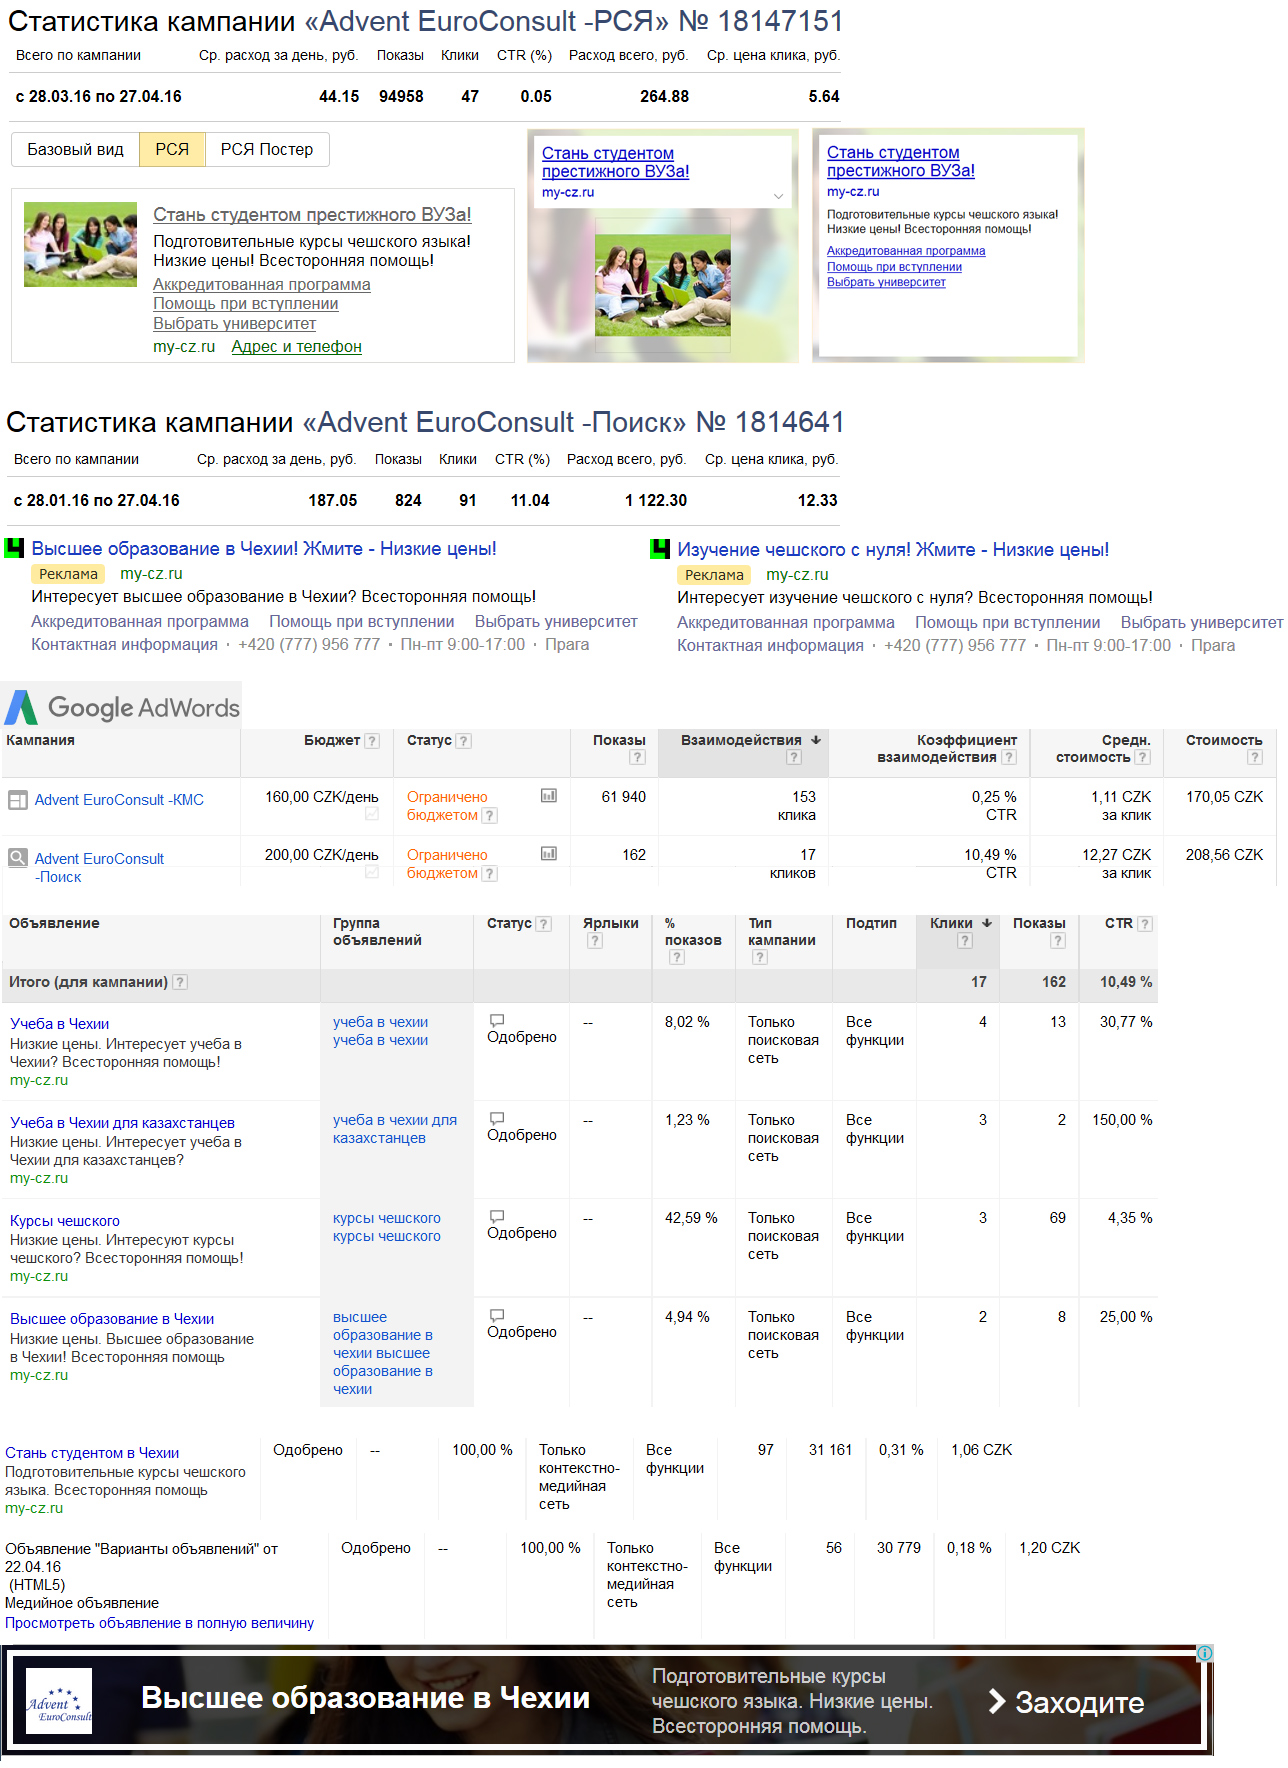Screen dimensions: 1288x1768
Task: Click Advent EuroConsult logo in the banner
Action: tap(59, 1701)
